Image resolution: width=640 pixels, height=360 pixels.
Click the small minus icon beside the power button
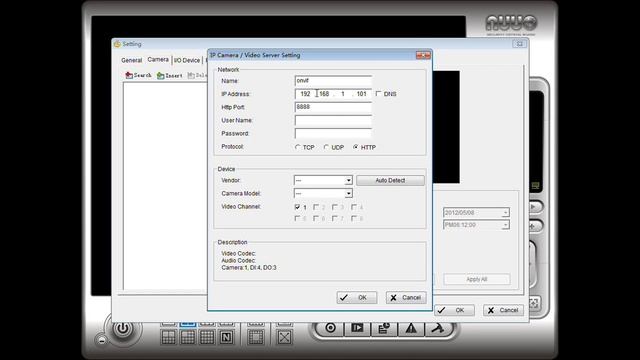[x=102, y=340]
